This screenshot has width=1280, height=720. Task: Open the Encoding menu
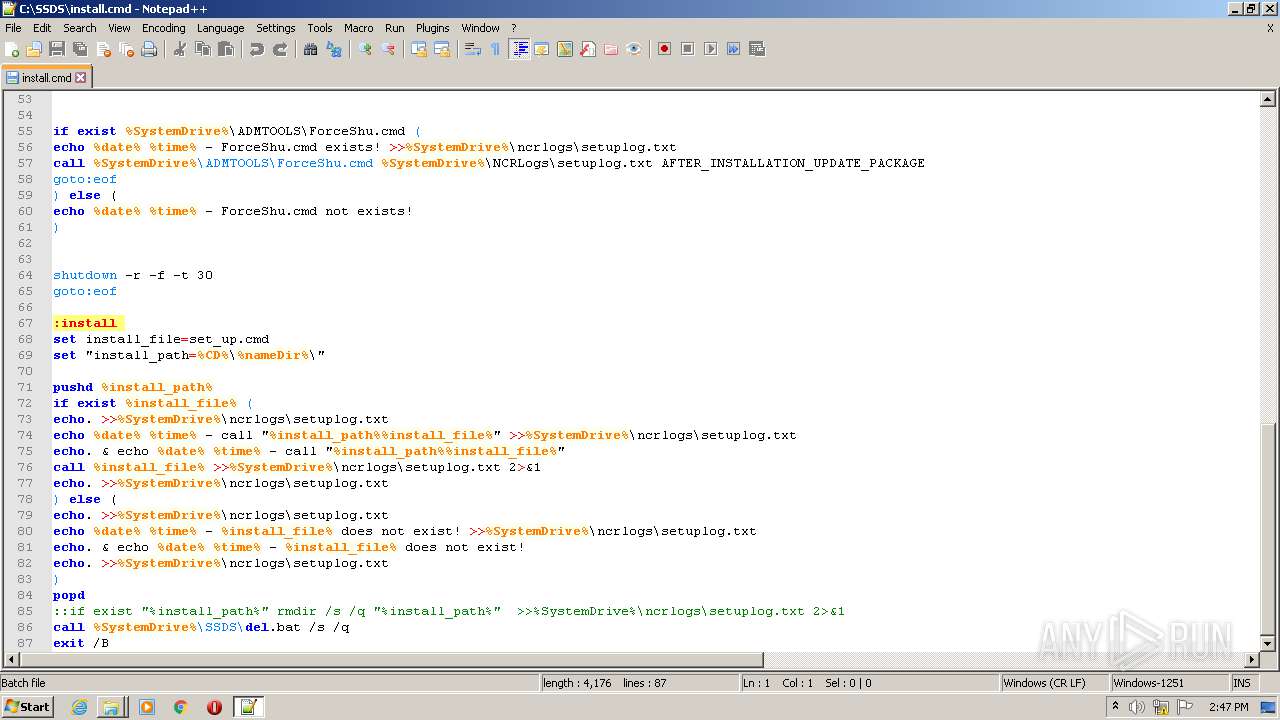163,28
